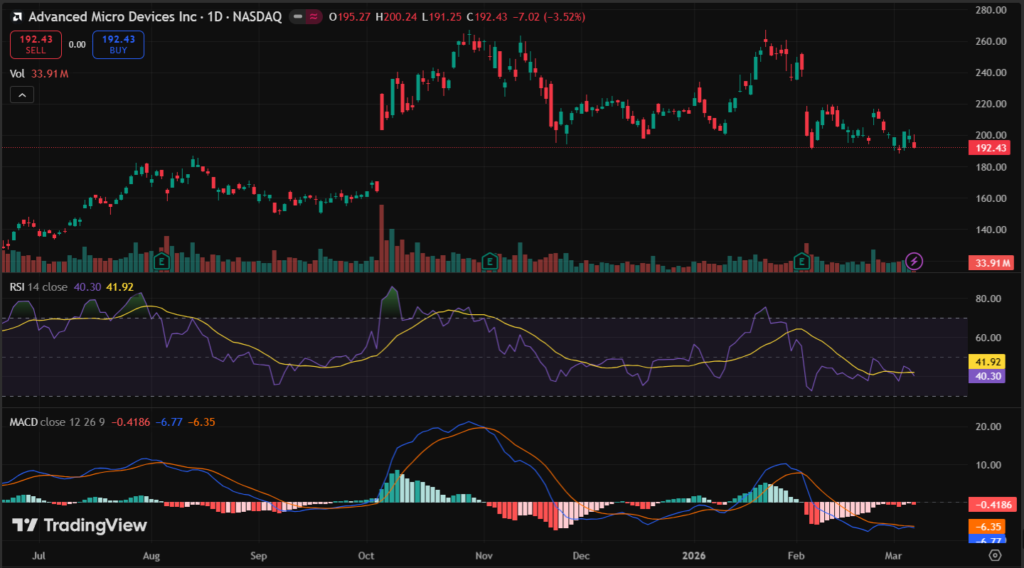Image resolution: width=1024 pixels, height=568 pixels.
Task: Click the purple lightning bolt event icon
Action: [x=914, y=261]
